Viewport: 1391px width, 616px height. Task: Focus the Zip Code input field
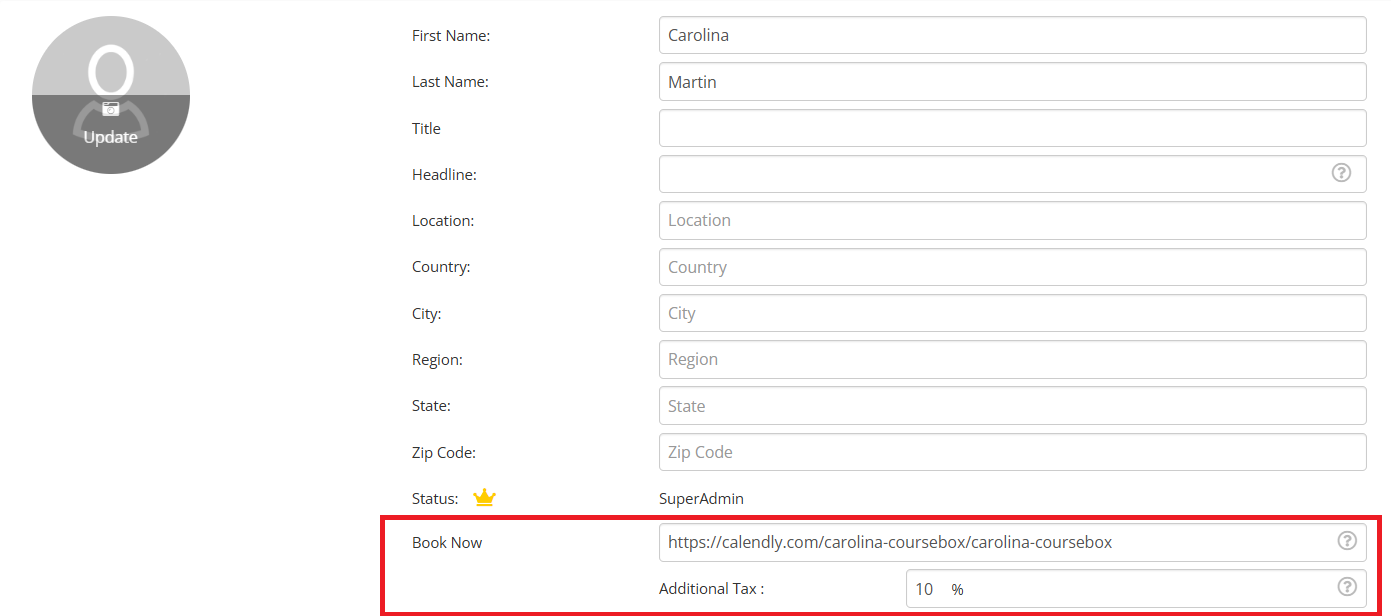(x=1012, y=452)
